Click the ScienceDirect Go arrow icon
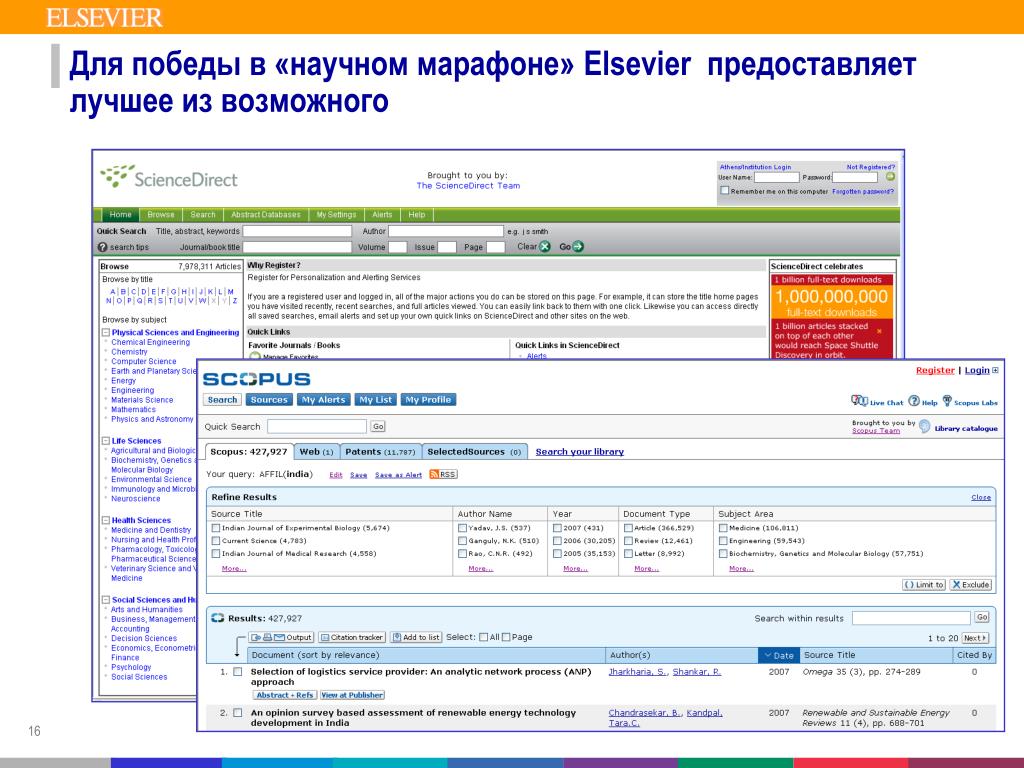Image resolution: width=1024 pixels, height=768 pixels. tap(578, 247)
